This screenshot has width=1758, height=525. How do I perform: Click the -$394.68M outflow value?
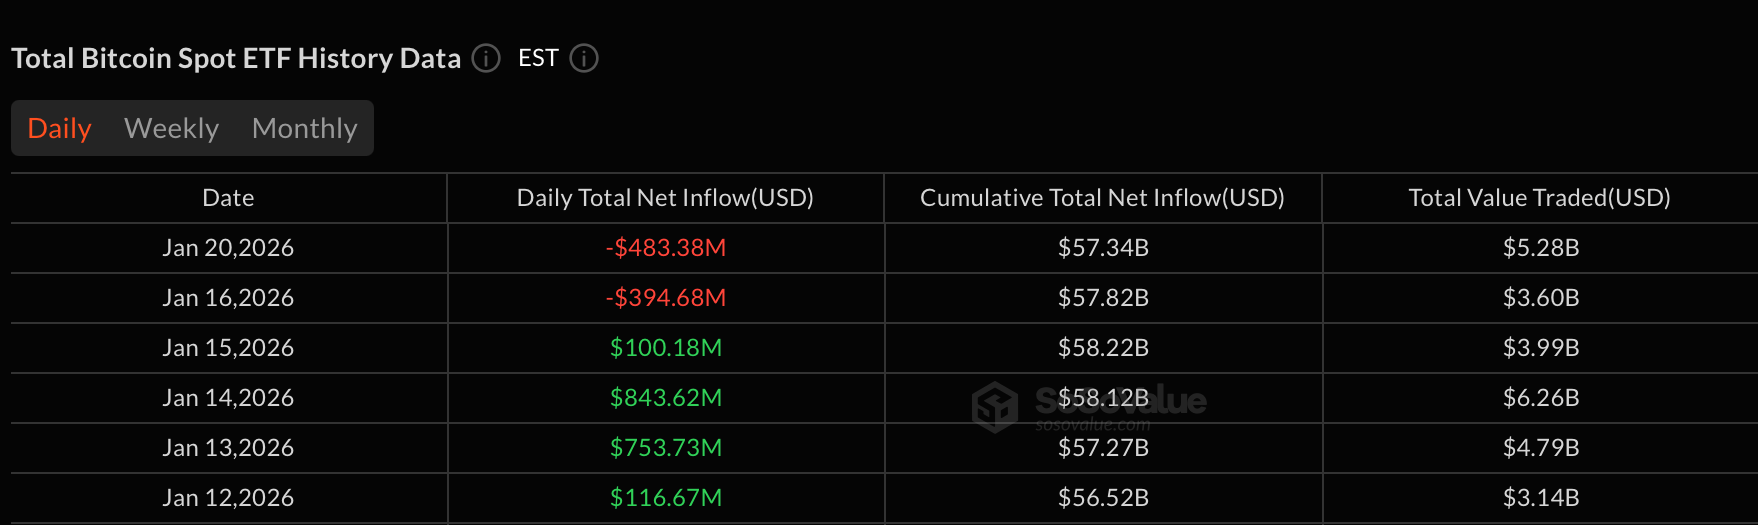click(666, 298)
